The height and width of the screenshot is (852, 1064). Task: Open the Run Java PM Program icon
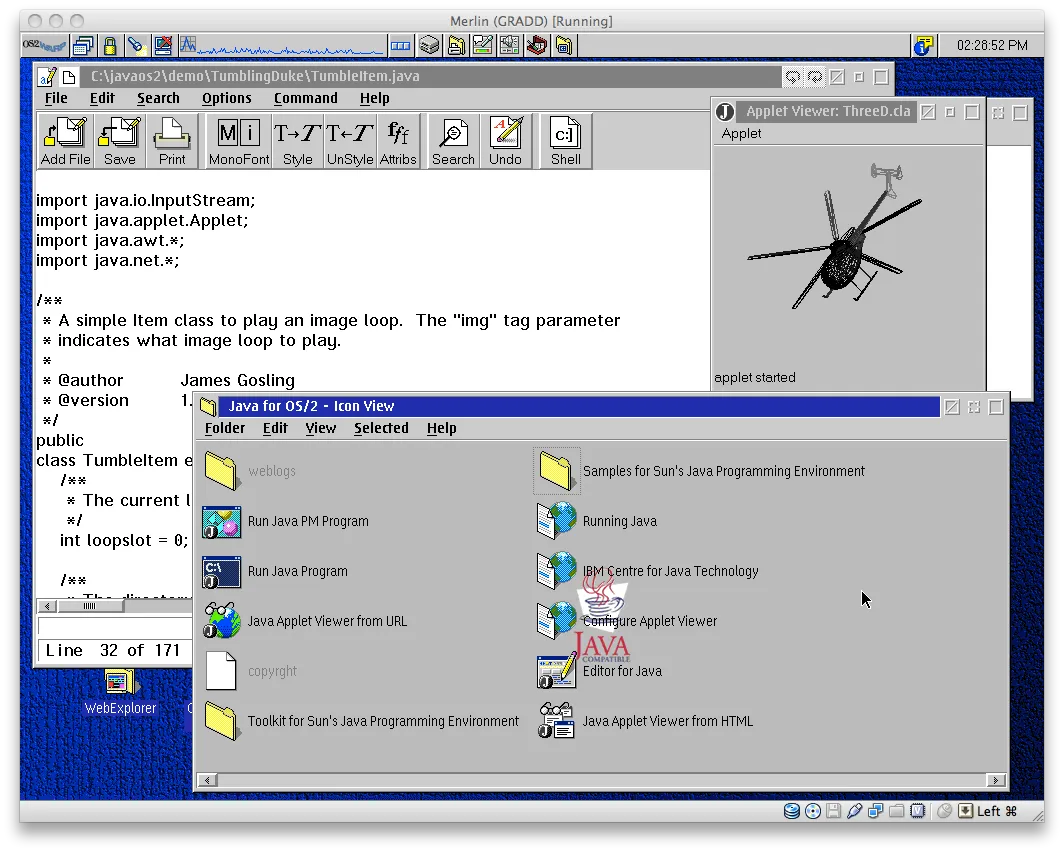tap(221, 522)
